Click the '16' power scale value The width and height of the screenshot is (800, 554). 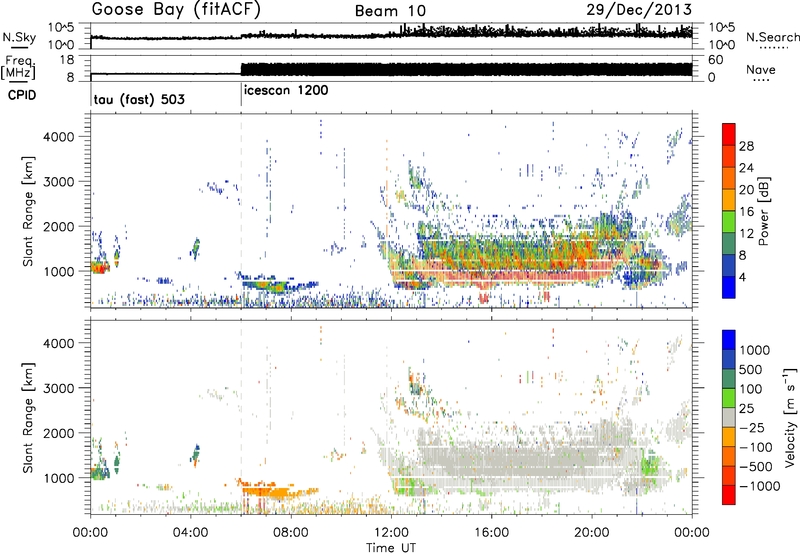point(746,212)
